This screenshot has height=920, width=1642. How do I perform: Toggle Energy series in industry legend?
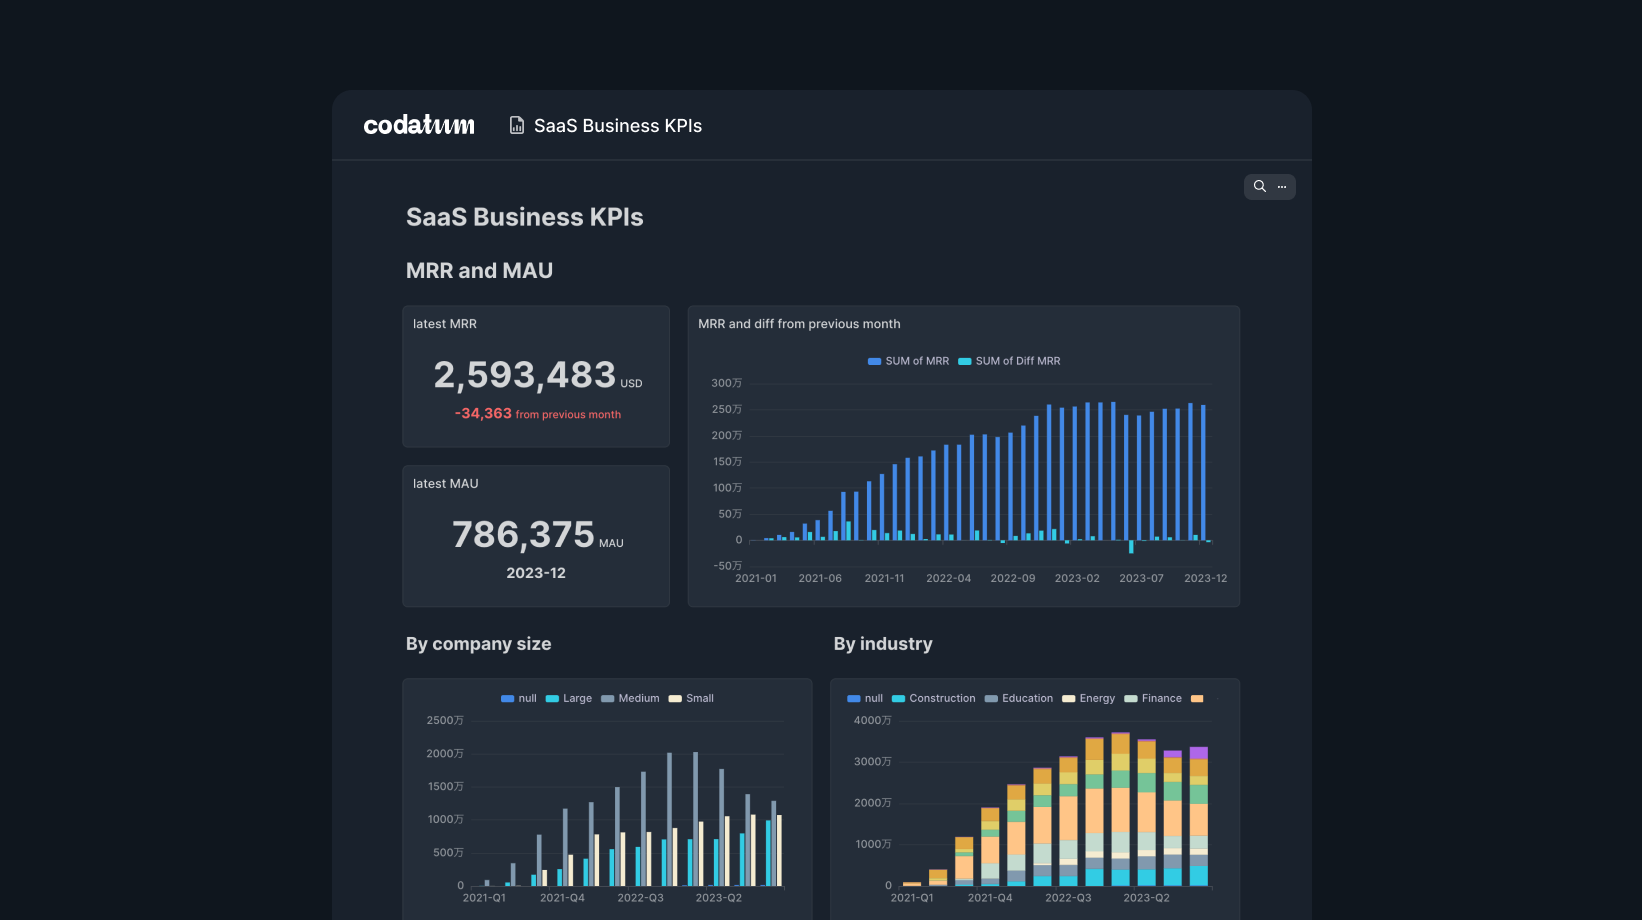(x=1088, y=698)
